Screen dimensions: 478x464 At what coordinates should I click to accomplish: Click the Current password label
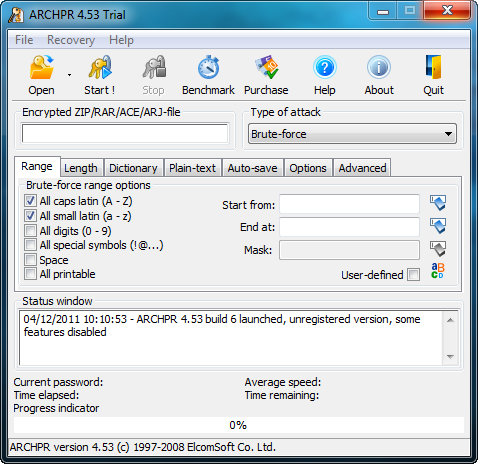pyautogui.click(x=58, y=382)
